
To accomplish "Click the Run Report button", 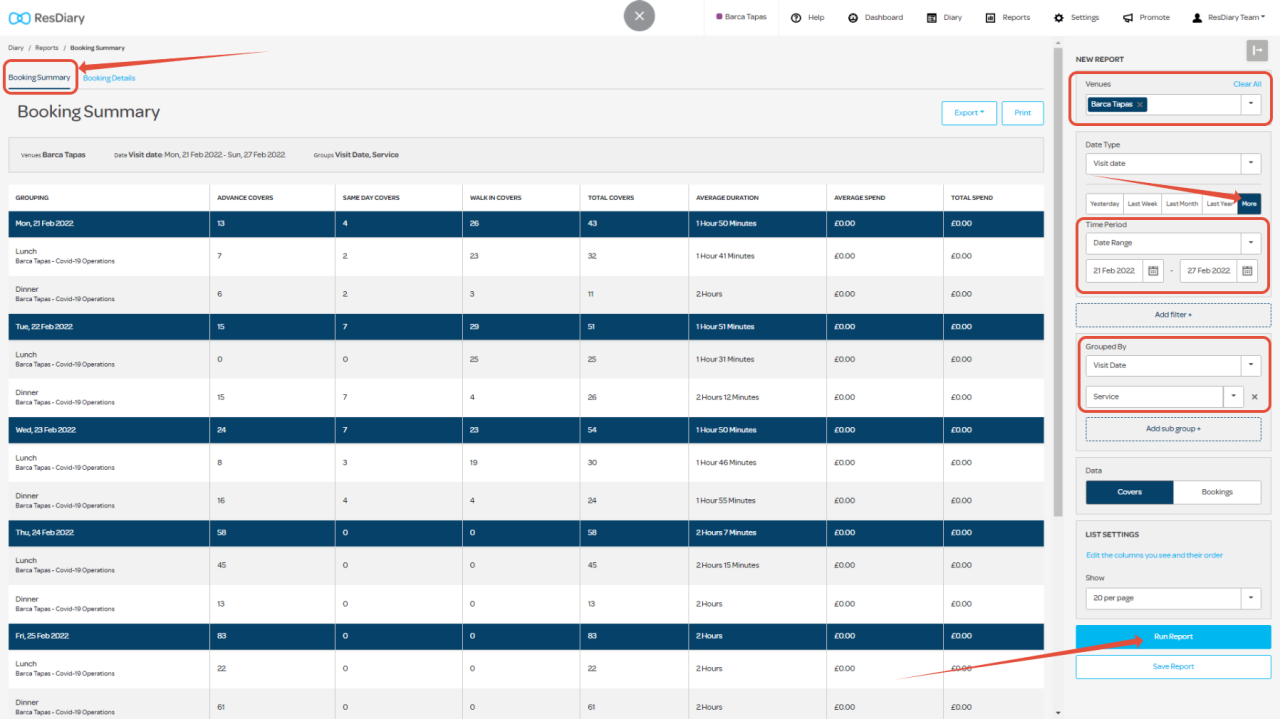I will [x=1173, y=637].
